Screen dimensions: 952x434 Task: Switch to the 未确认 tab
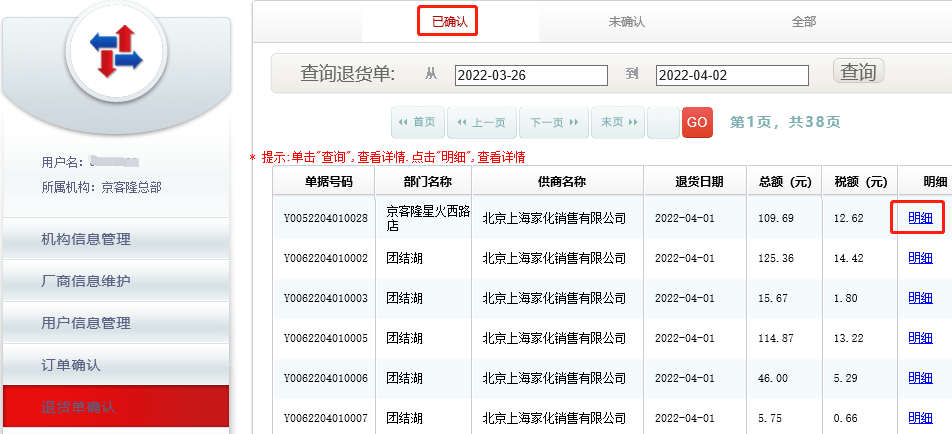pos(626,21)
